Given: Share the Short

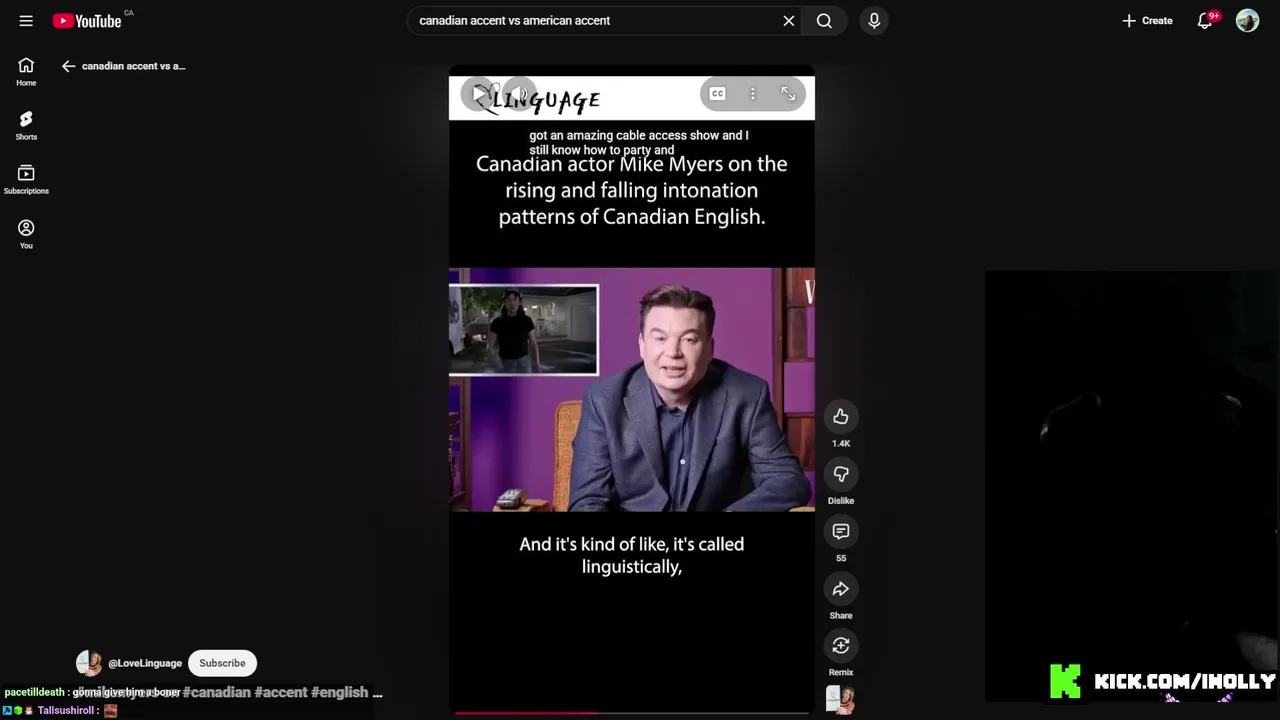Looking at the screenshot, I should [841, 589].
